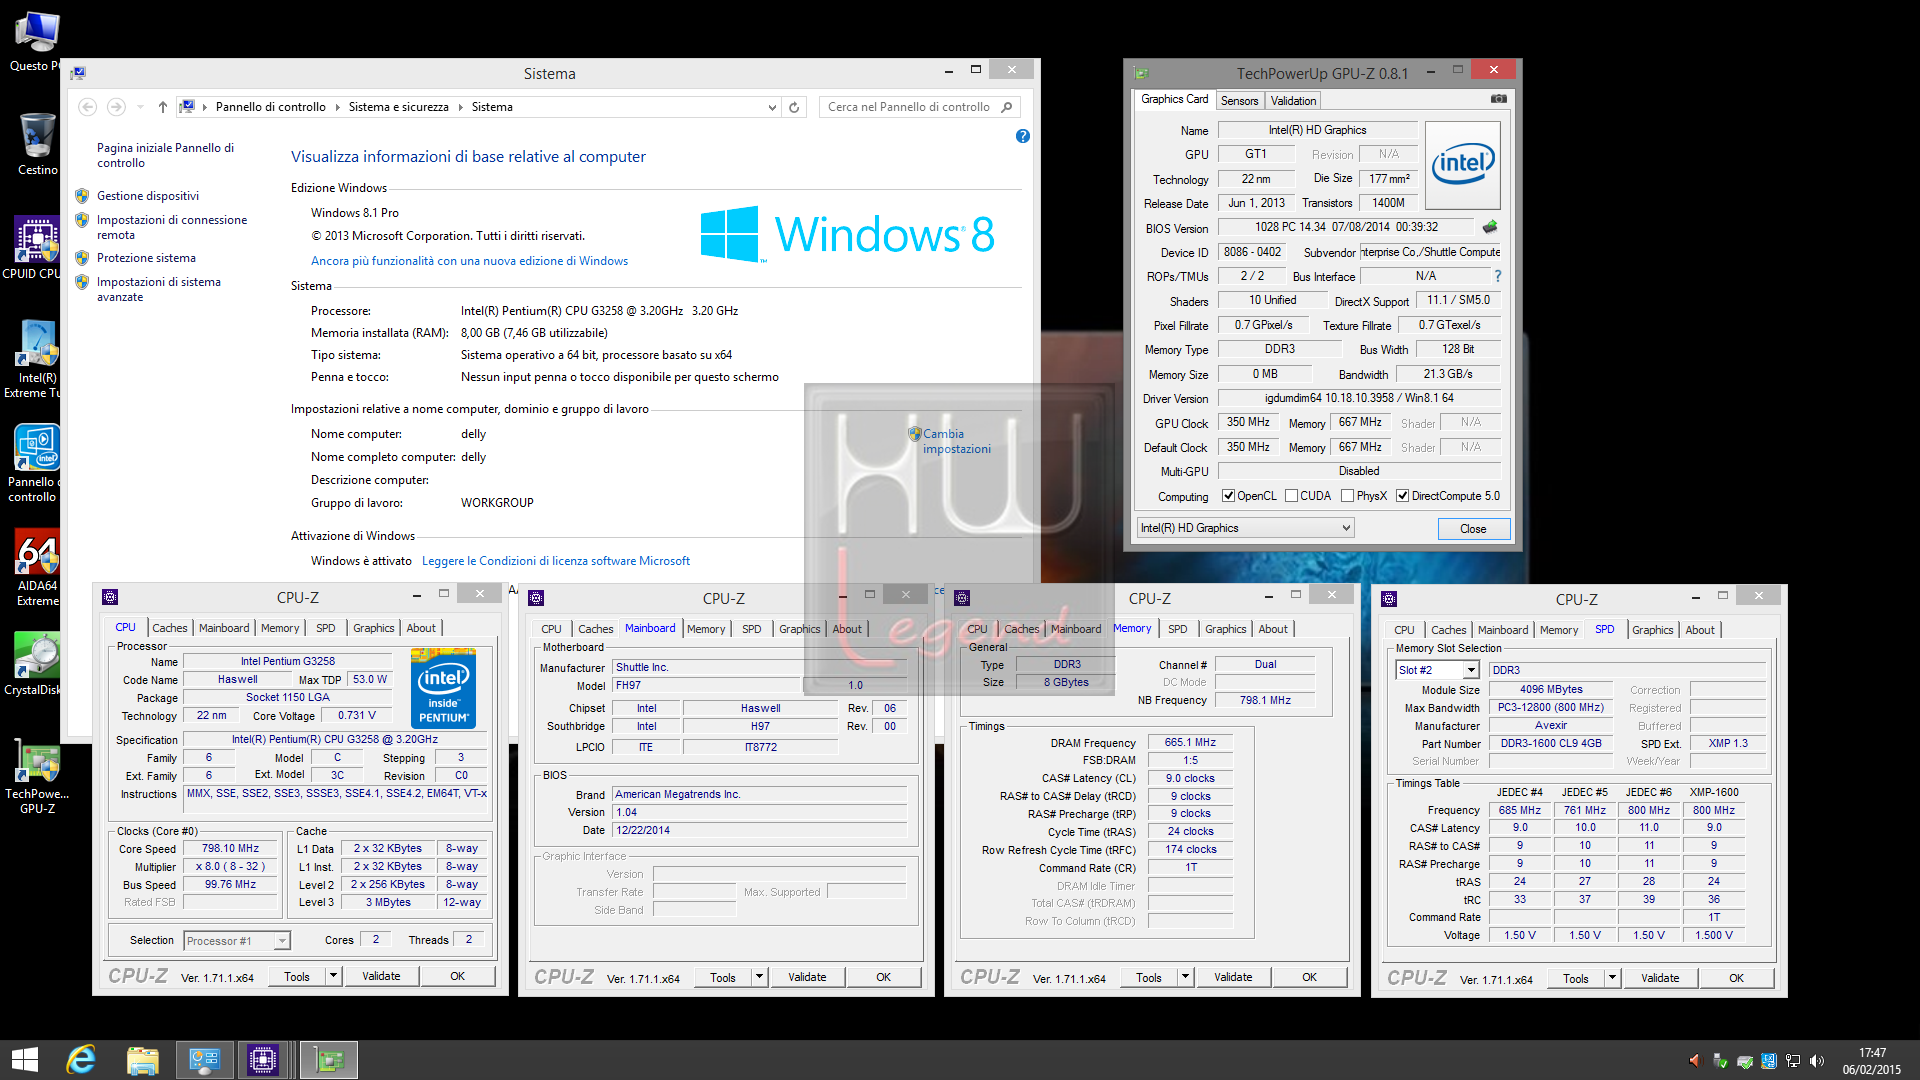Open Gestione dispositivi link
The height and width of the screenshot is (1080, 1920).
tap(148, 196)
